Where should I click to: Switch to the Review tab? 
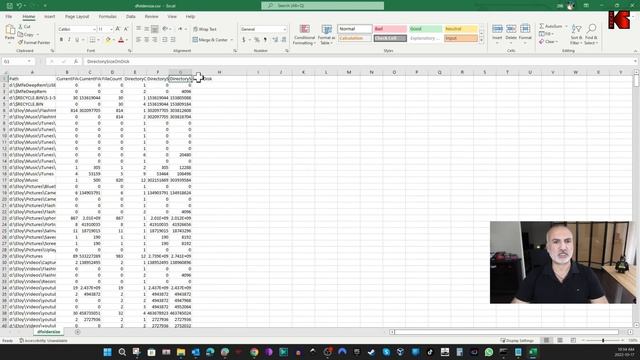151,17
